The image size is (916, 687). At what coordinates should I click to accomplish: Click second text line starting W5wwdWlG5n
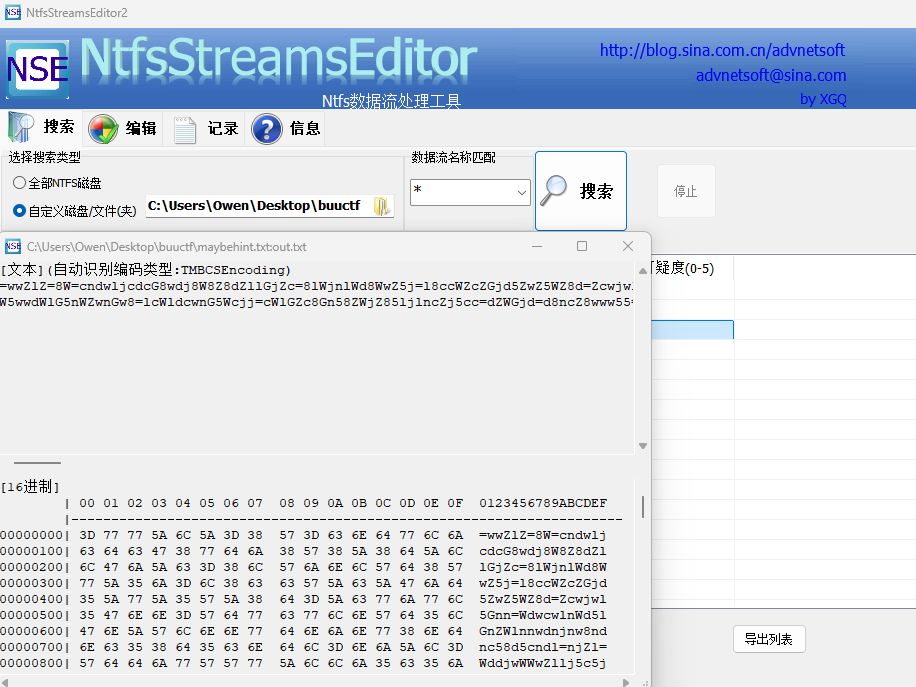coord(317,302)
